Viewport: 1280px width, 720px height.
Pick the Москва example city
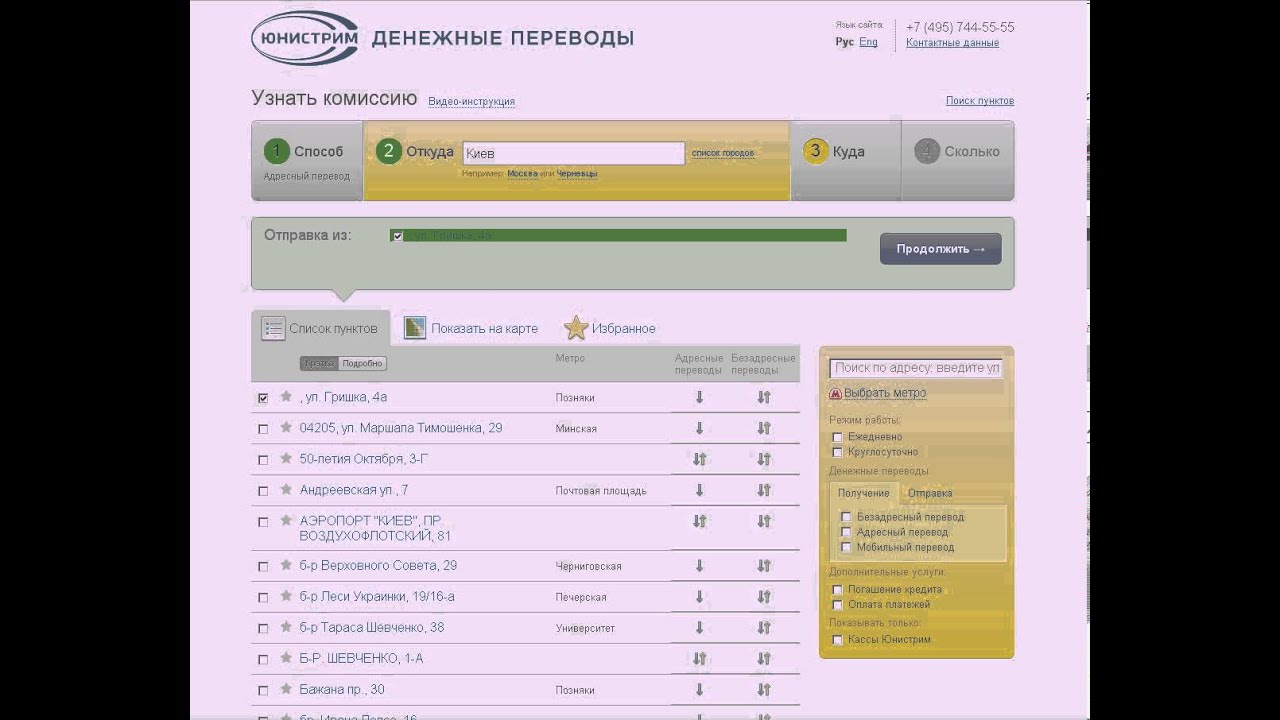[x=522, y=173]
